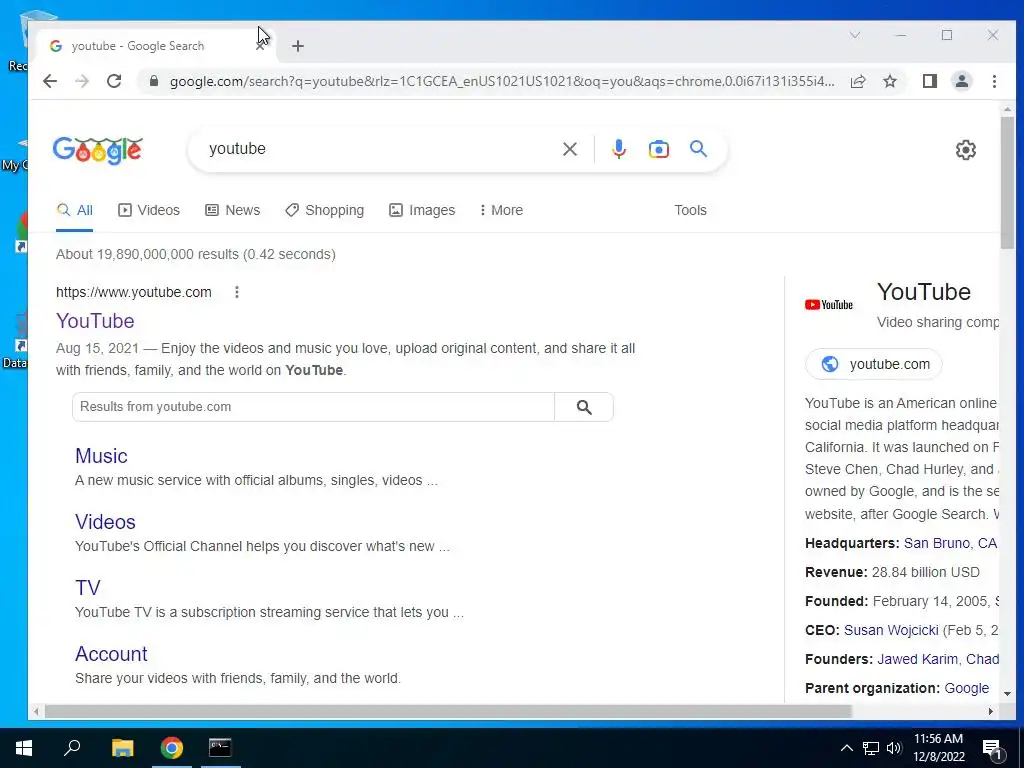Open the notification center icon
Viewport: 1024px width, 768px height.
(x=993, y=750)
